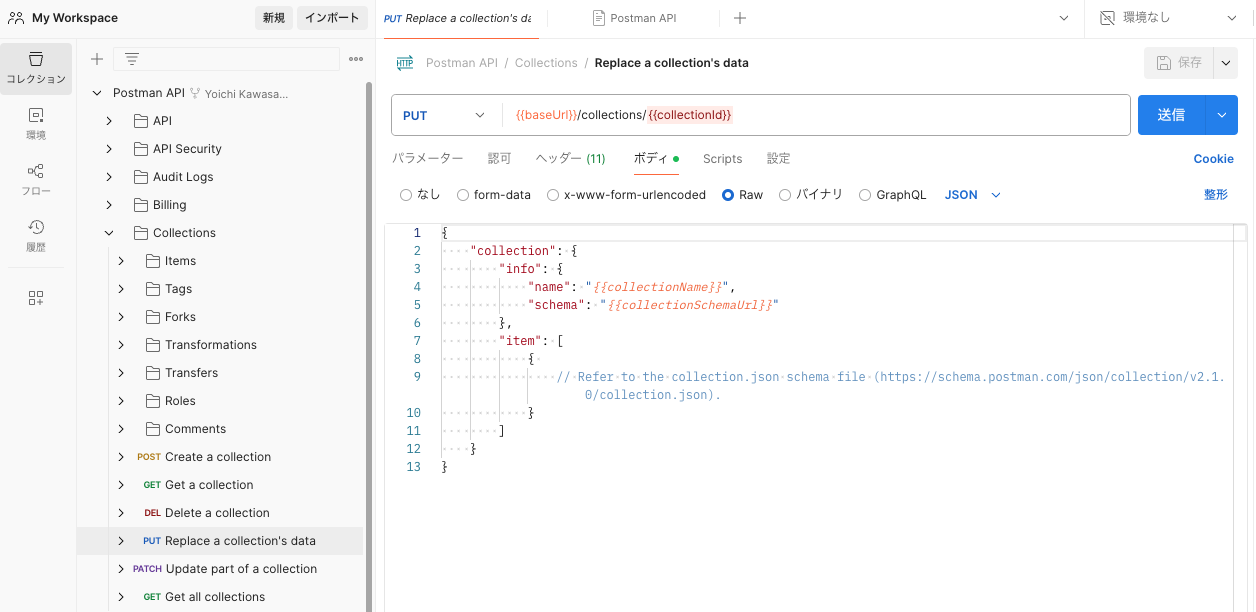Select the GraphQL body type radio
1256x612 pixels.
click(864, 195)
